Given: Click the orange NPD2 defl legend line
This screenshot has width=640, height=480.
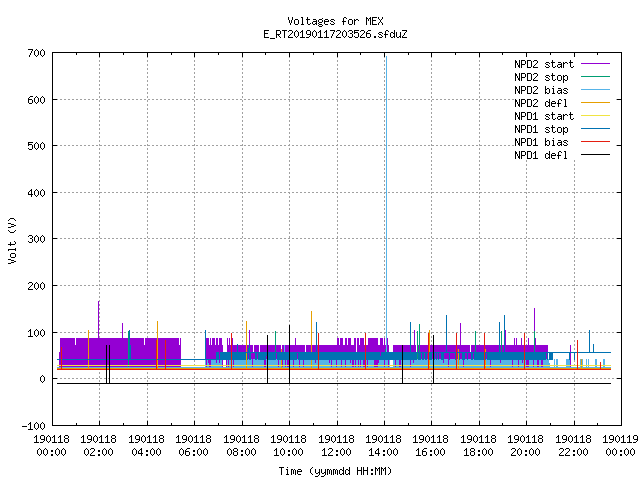Looking at the screenshot, I should pyautogui.click(x=596, y=103).
